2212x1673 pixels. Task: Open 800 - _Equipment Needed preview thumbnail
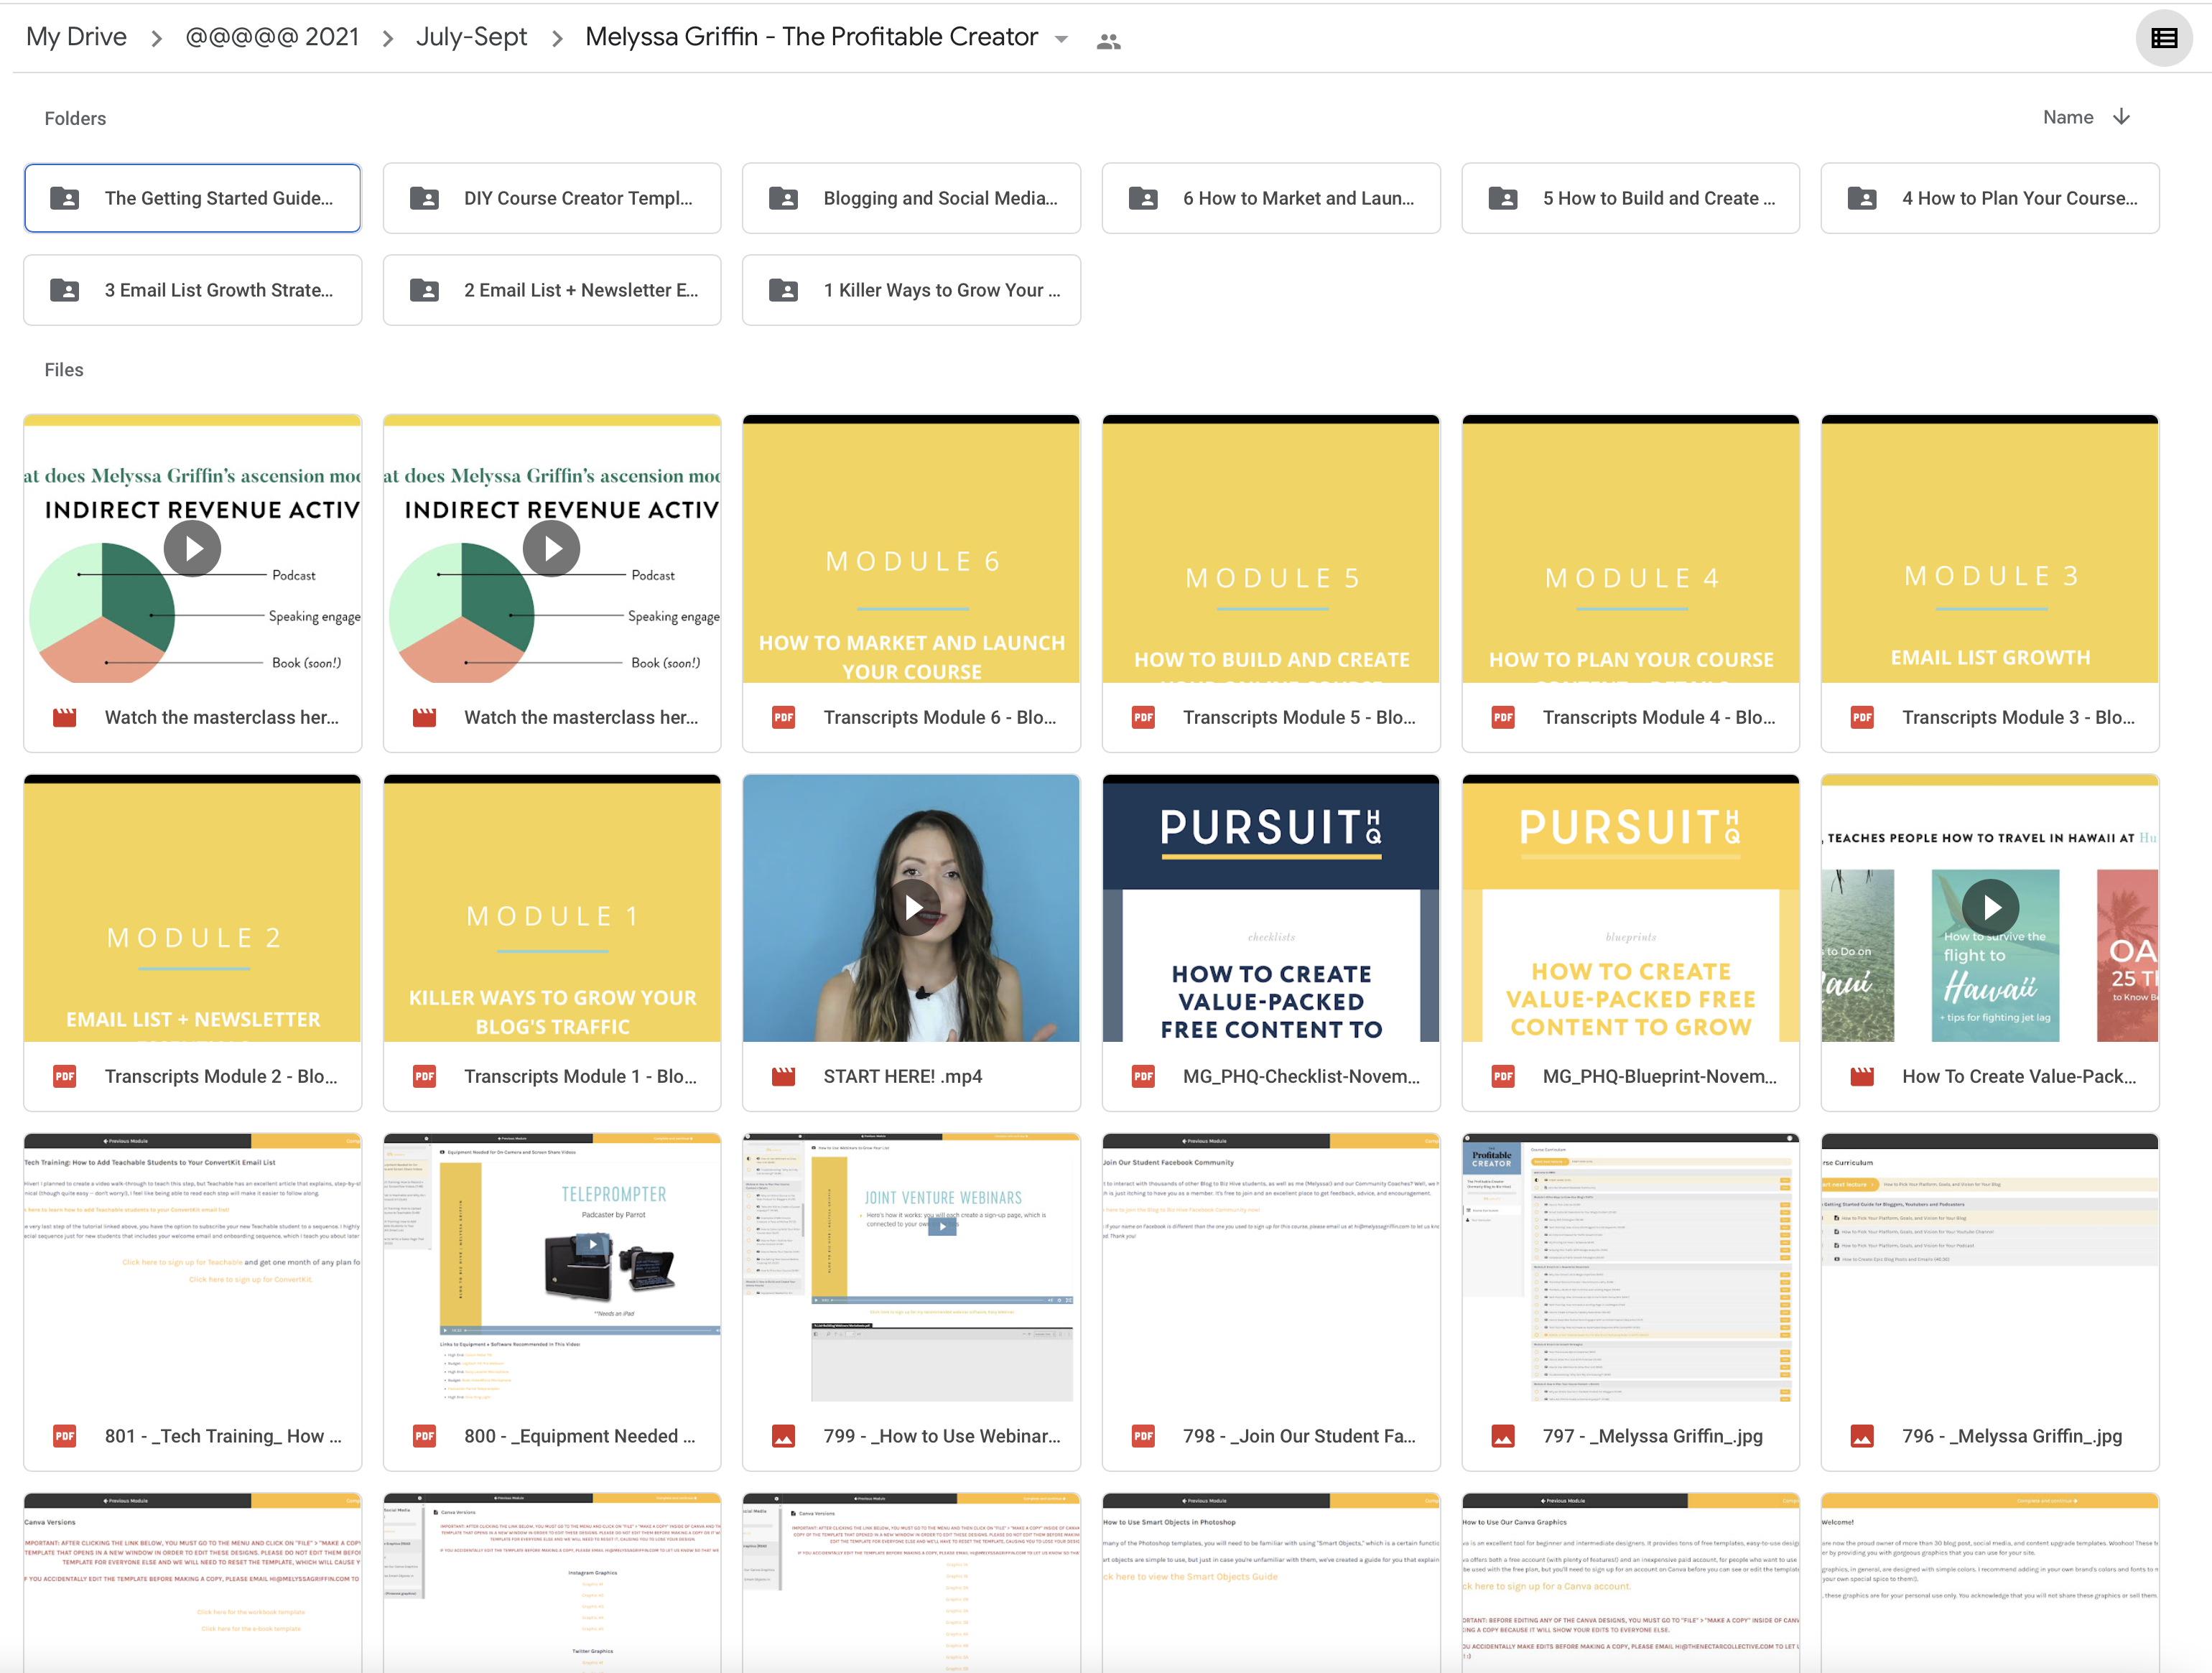coord(552,1267)
